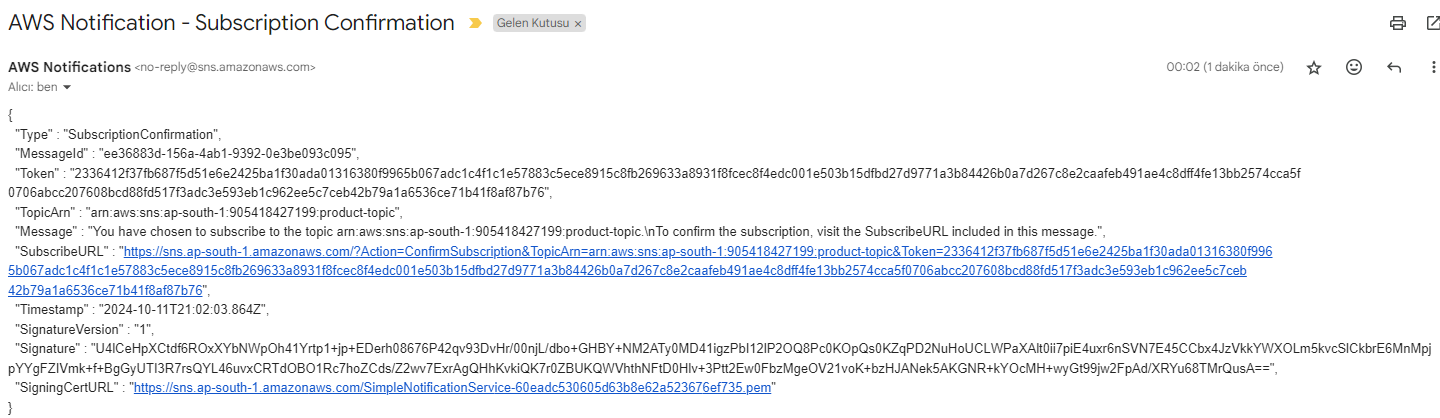Remove the Gelen Kutusu label with x
The width and height of the screenshot is (1440, 418).
click(x=578, y=23)
